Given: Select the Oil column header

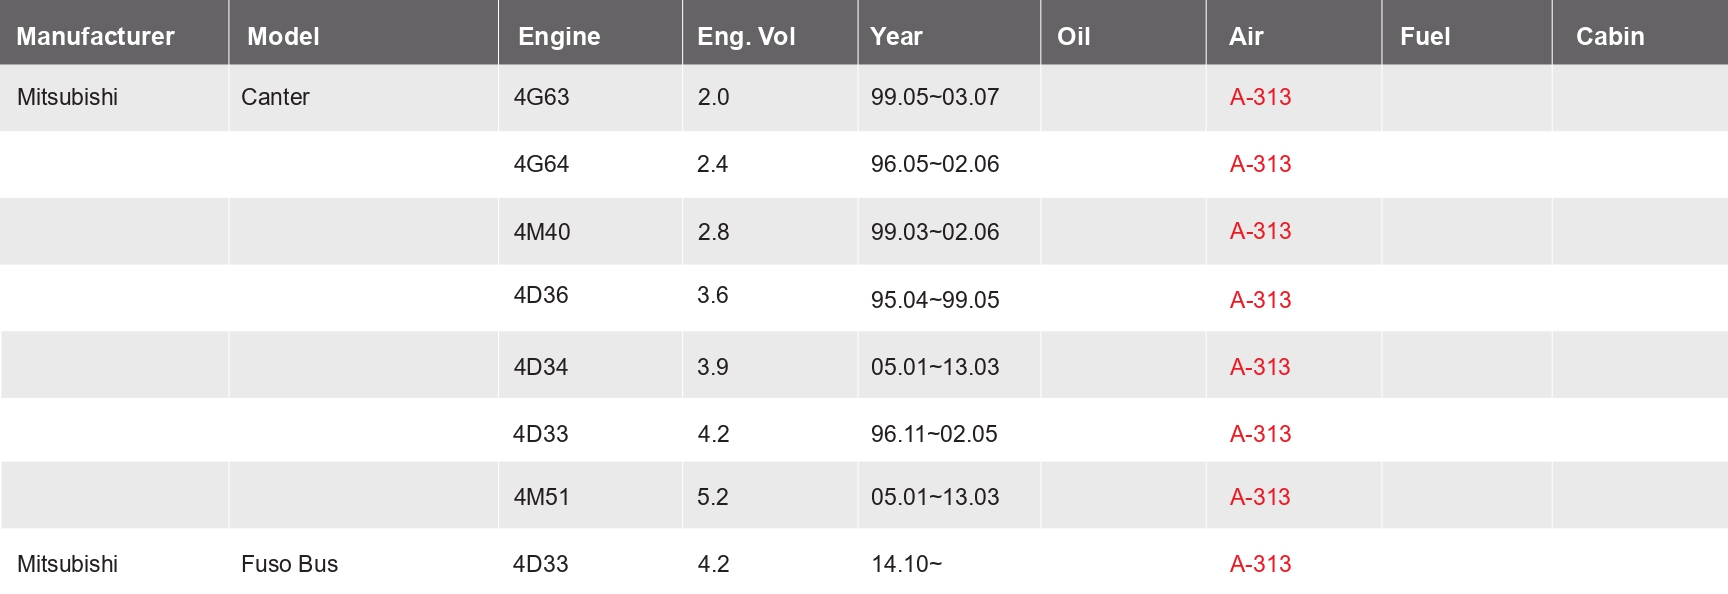Looking at the screenshot, I should 1073,37.
